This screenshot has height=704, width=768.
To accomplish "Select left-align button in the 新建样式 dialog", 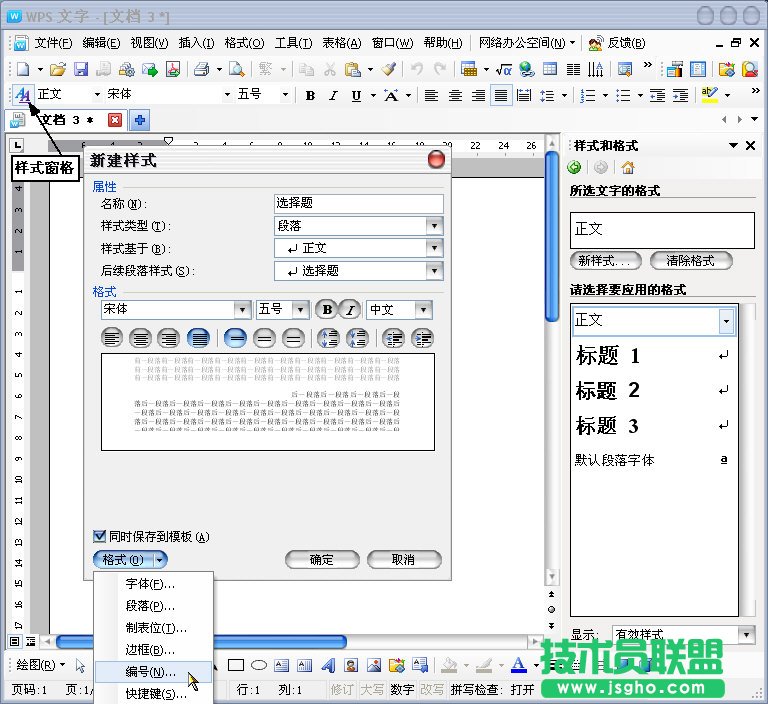I will tap(112, 338).
